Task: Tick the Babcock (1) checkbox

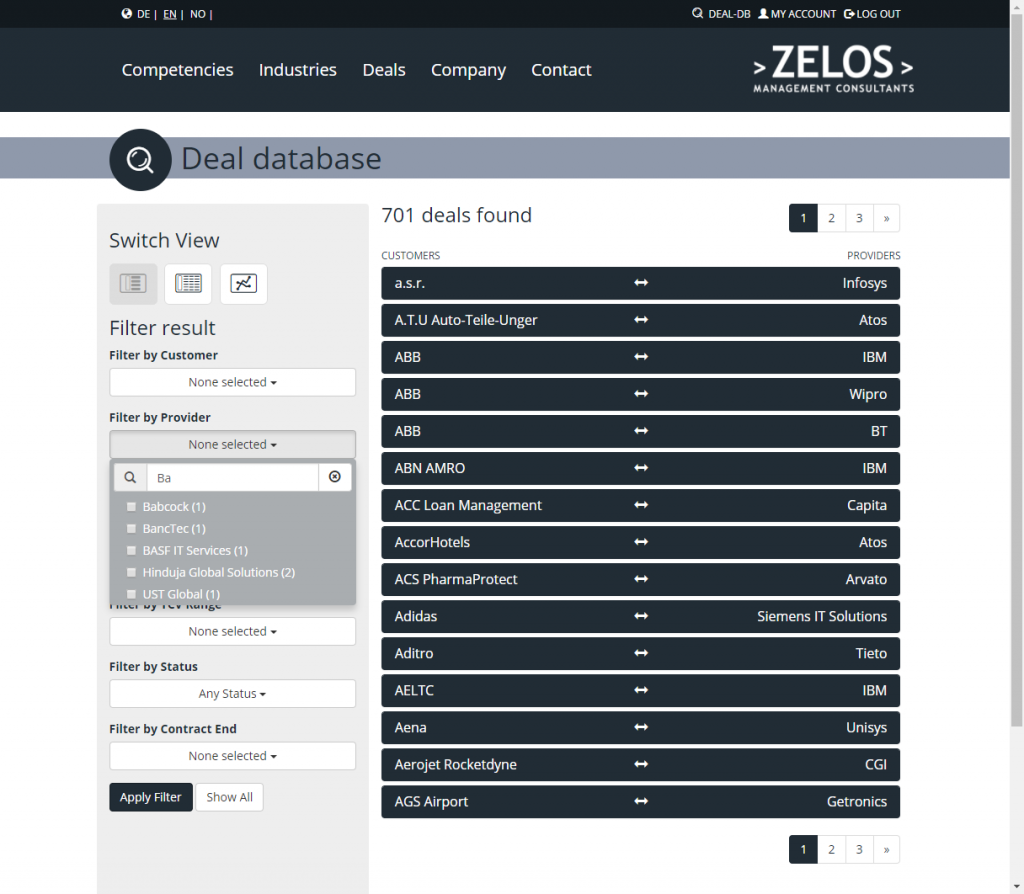Action: tap(131, 507)
